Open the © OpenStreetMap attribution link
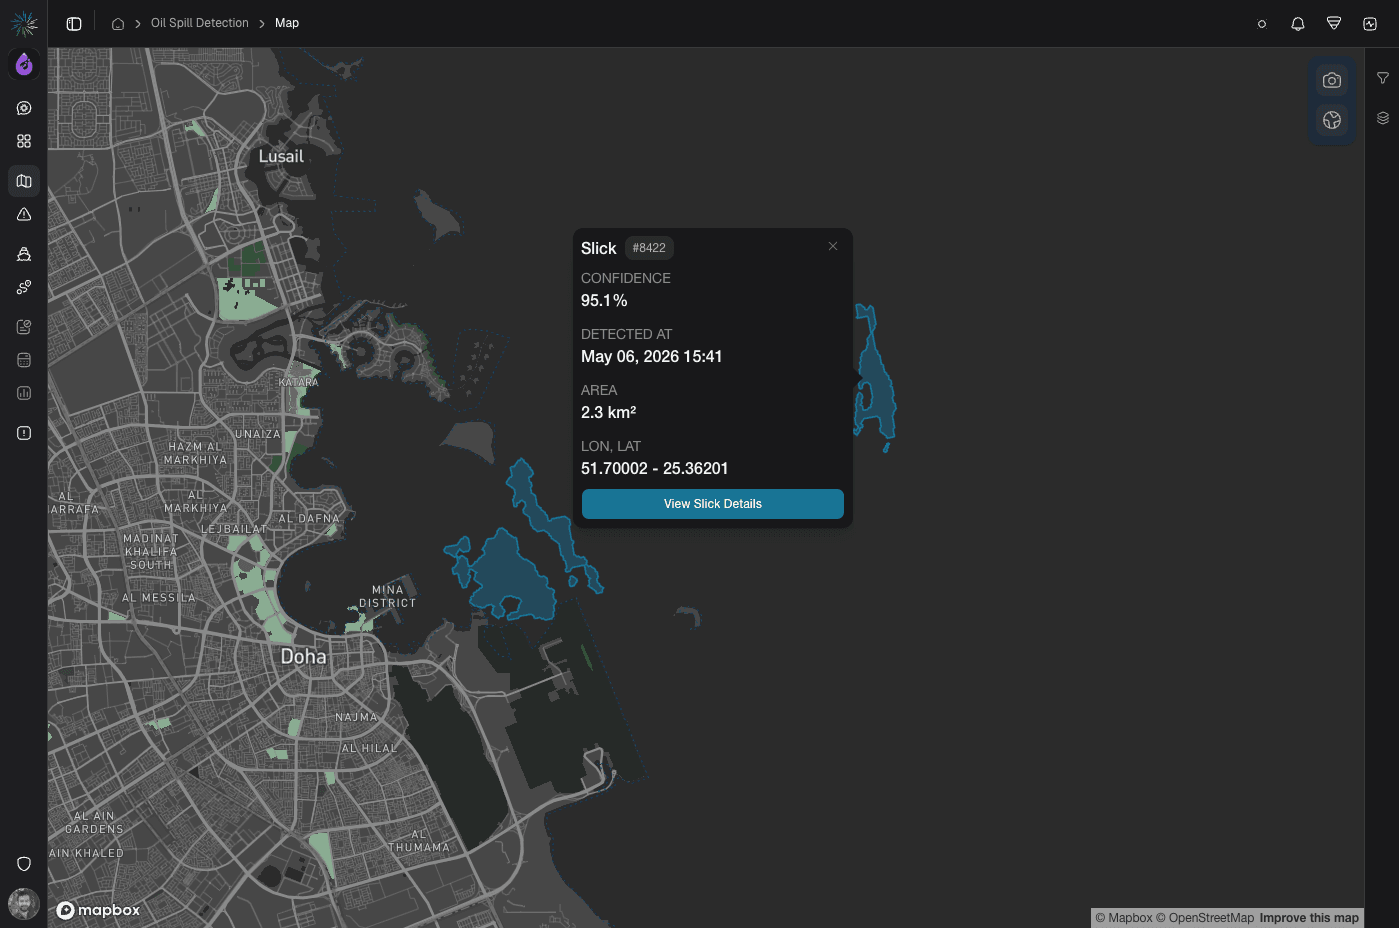This screenshot has height=928, width=1399. 1205,918
